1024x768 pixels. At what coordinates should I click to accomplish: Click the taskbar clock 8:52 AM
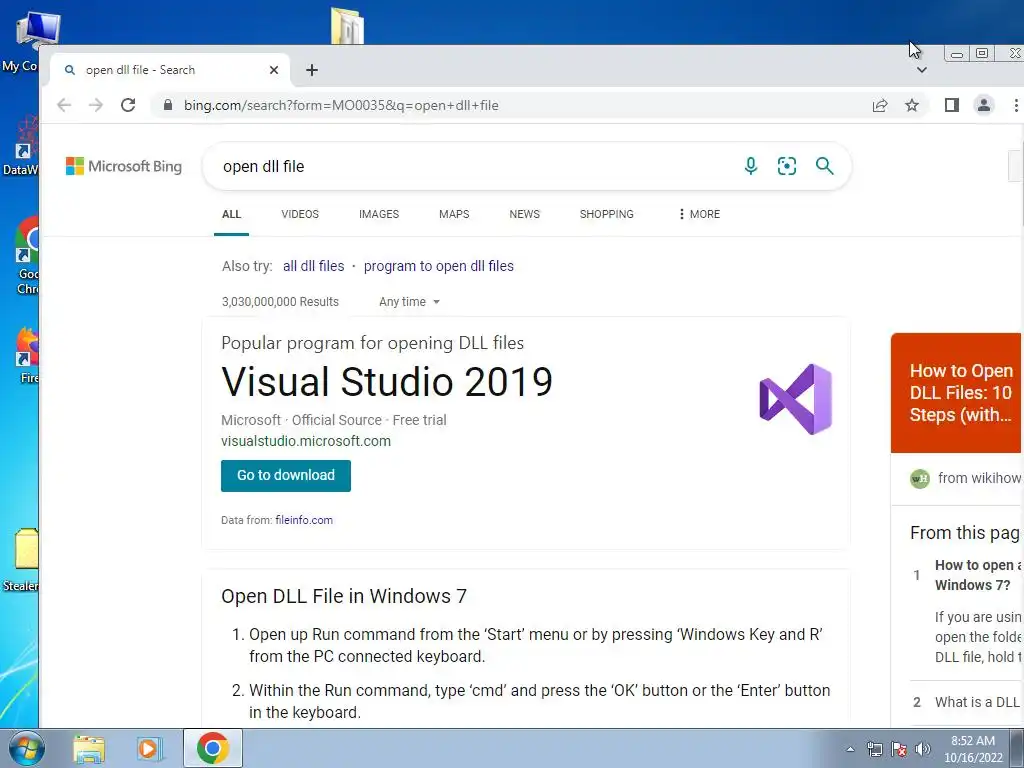tap(973, 741)
